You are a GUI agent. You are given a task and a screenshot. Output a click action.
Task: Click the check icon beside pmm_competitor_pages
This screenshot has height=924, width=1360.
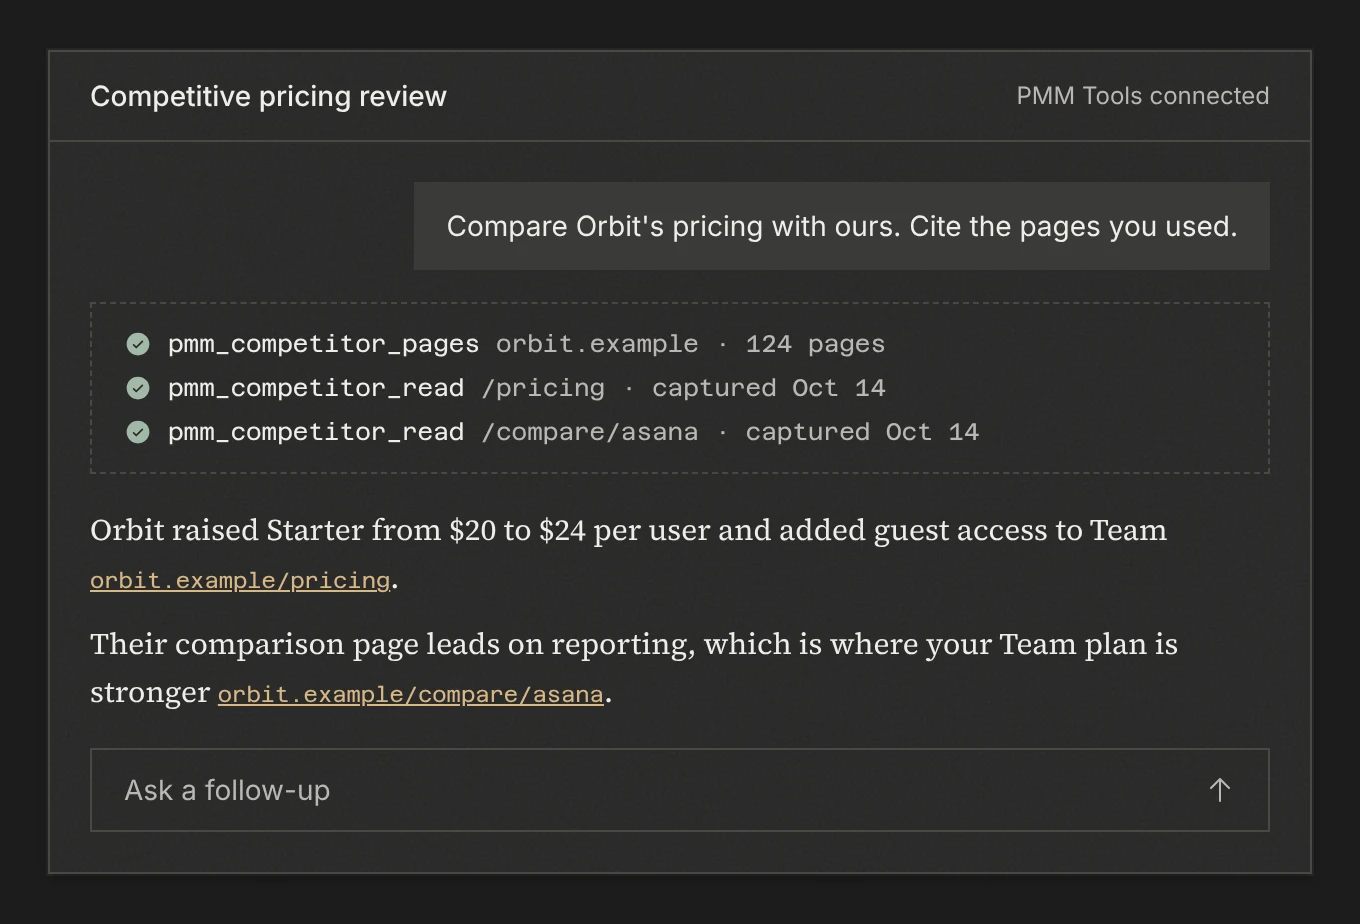(138, 344)
